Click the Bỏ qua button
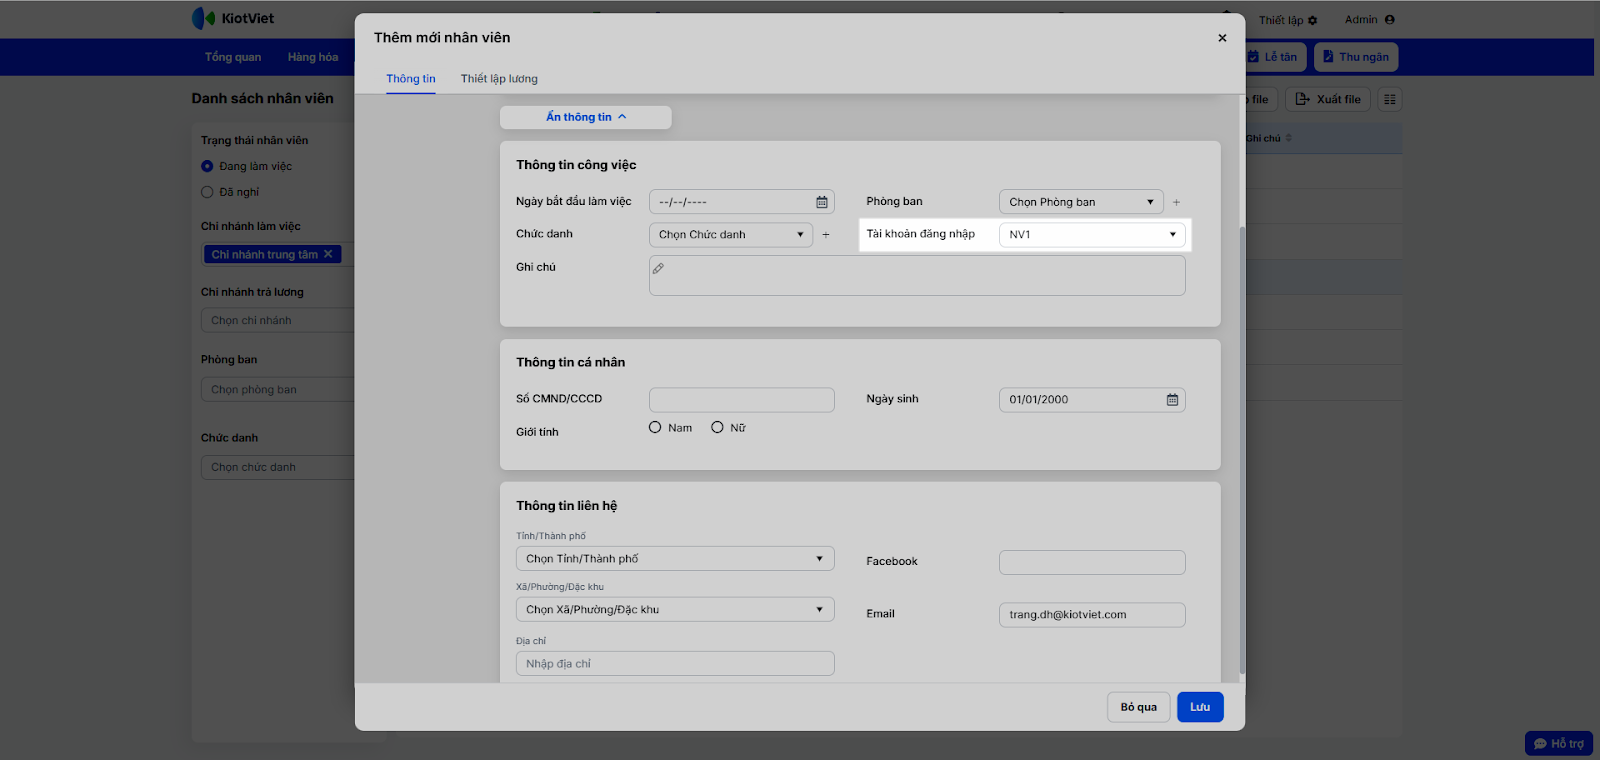The image size is (1600, 760). coord(1138,707)
